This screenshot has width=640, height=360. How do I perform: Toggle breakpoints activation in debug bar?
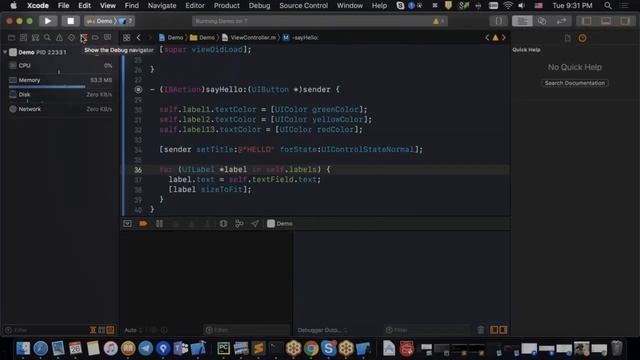pyautogui.click(x=143, y=224)
